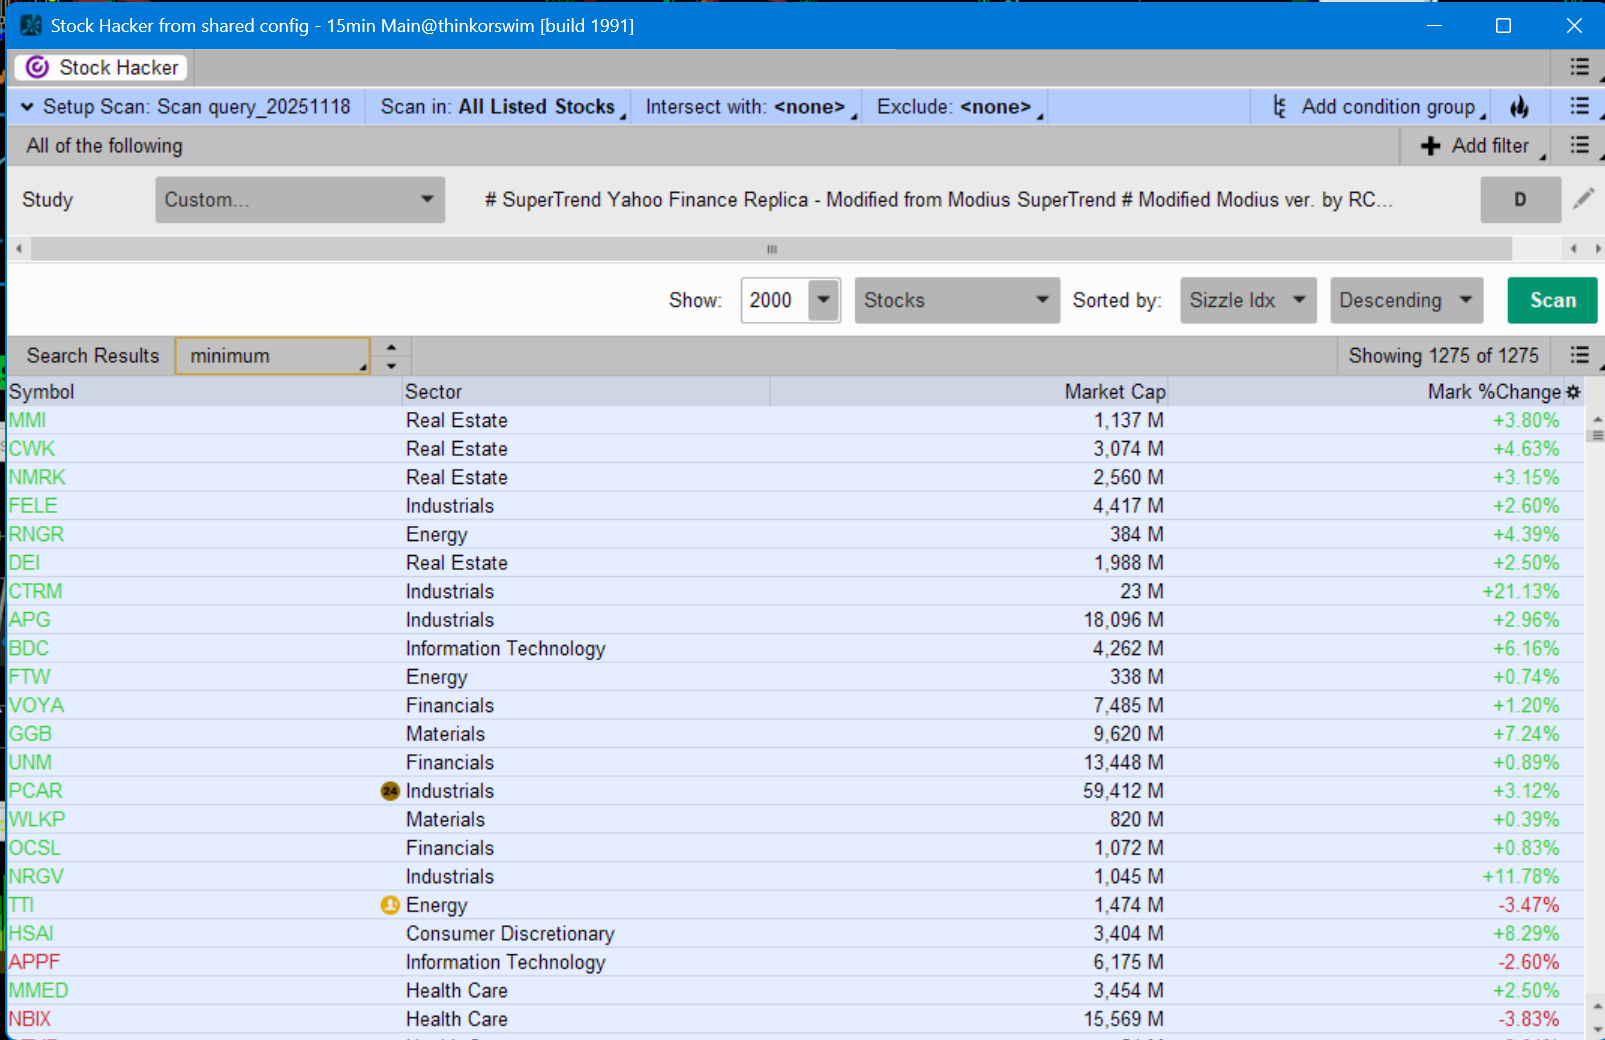Click the 24 badge icon on PCAR row

click(x=390, y=791)
